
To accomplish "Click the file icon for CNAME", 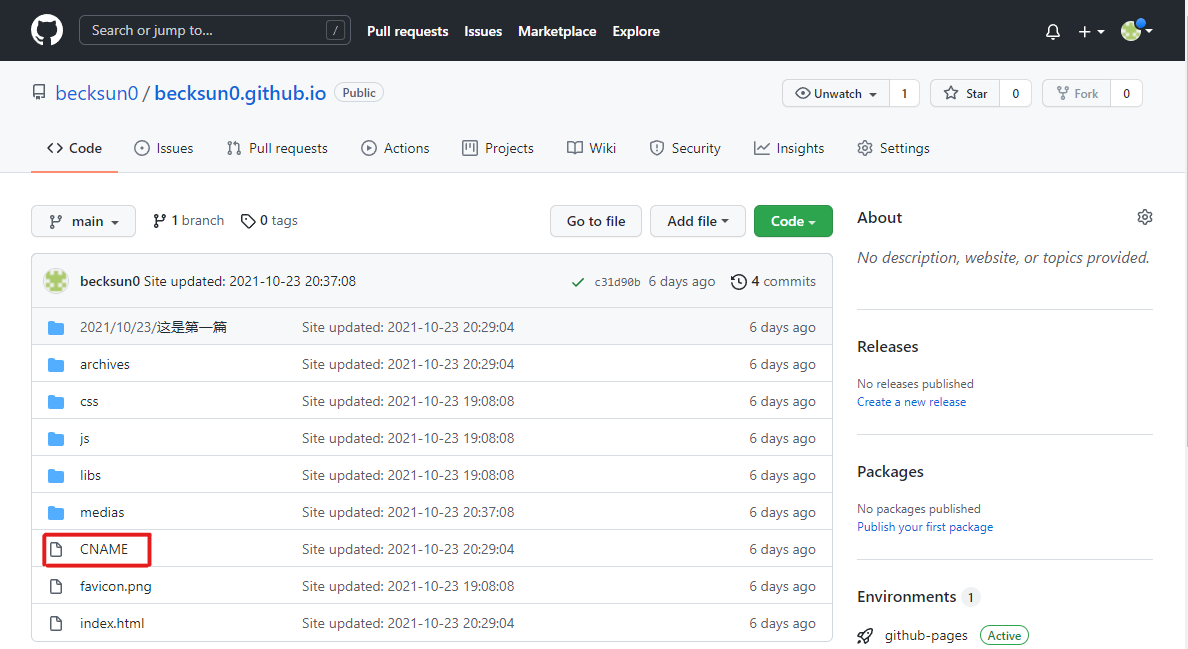I will coord(56,549).
